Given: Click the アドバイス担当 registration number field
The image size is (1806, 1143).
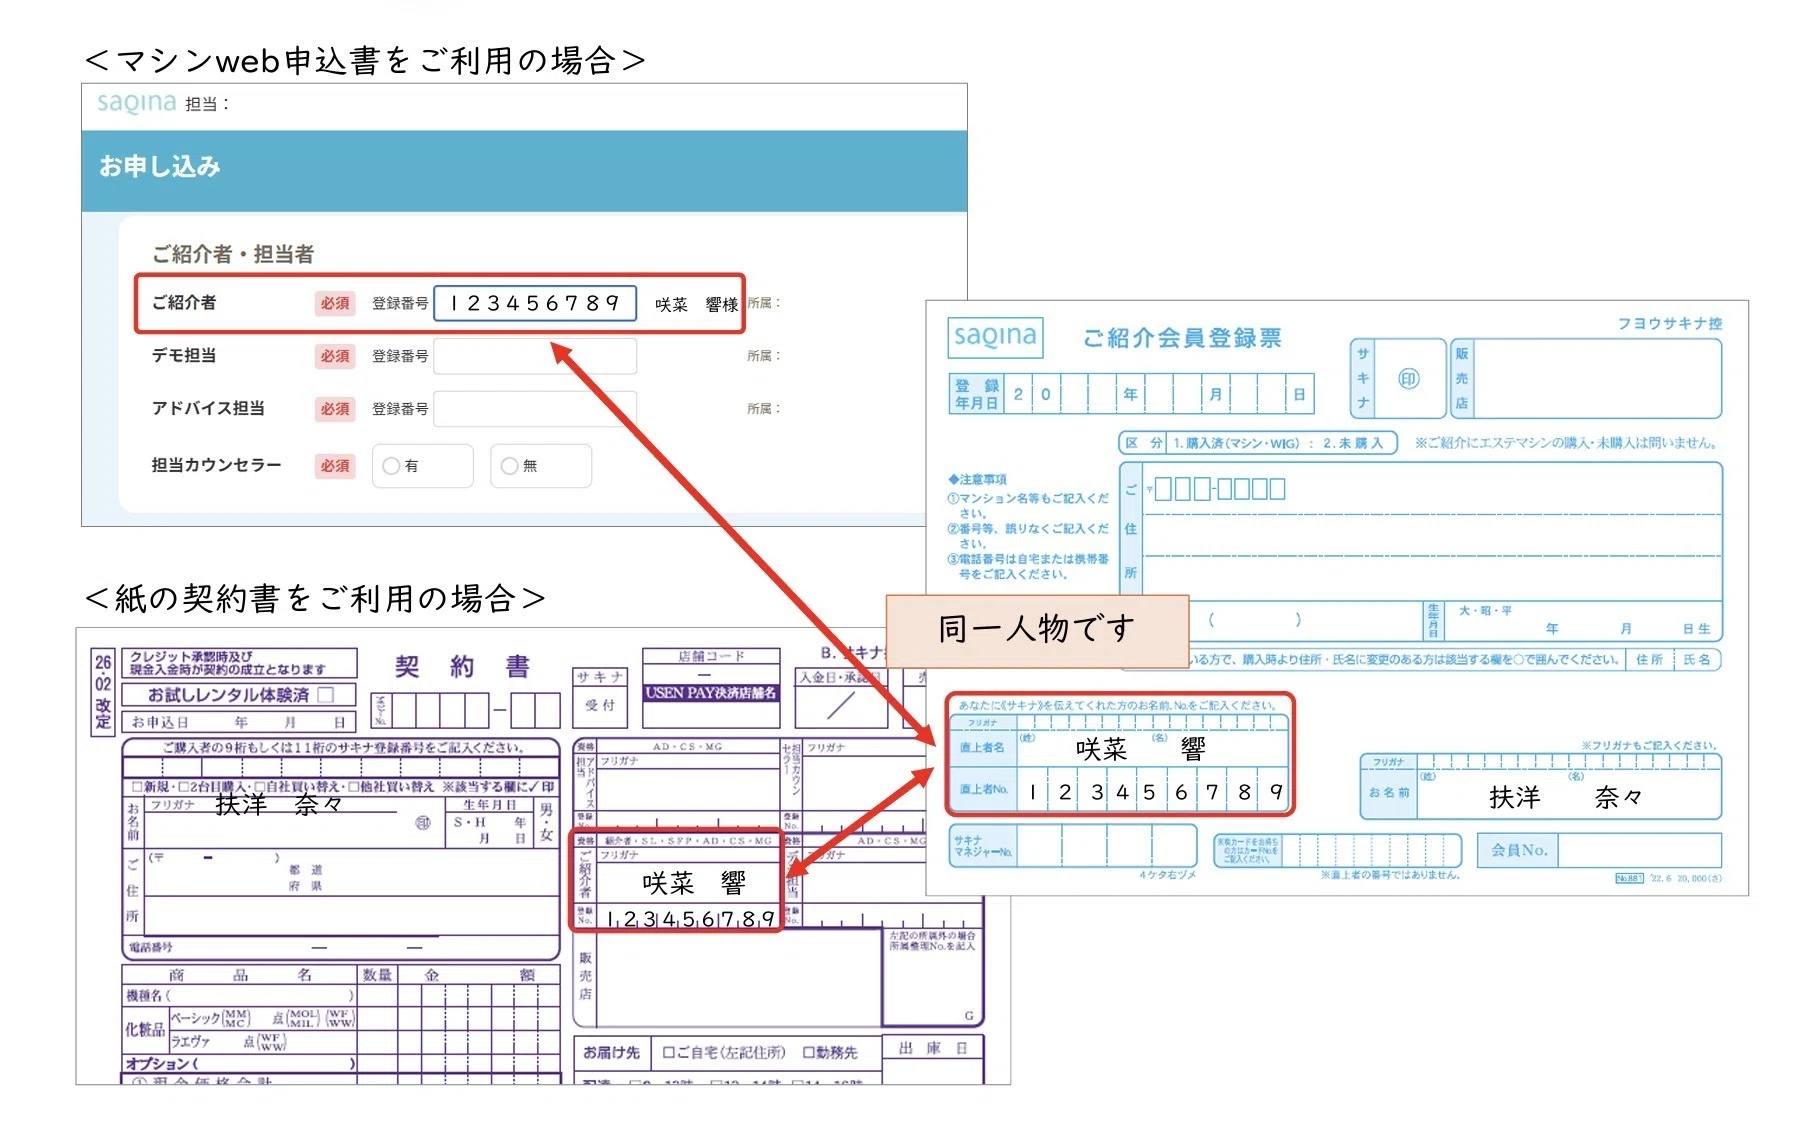Looking at the screenshot, I should [x=535, y=409].
